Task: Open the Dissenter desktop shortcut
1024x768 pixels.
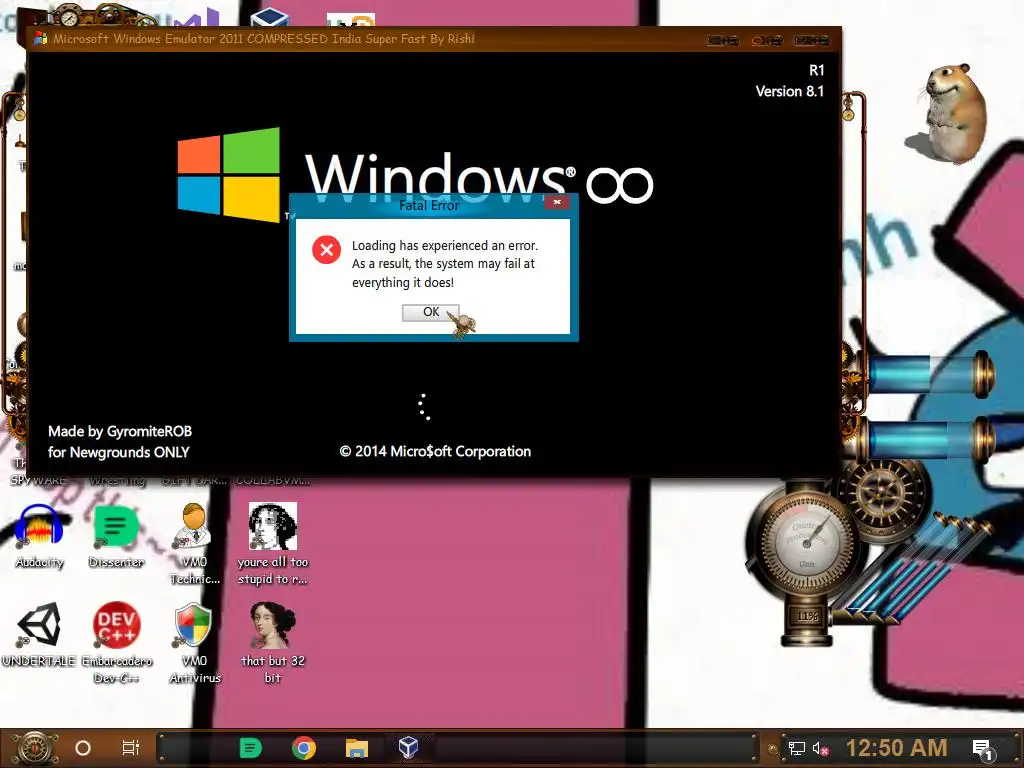Action: (x=116, y=536)
